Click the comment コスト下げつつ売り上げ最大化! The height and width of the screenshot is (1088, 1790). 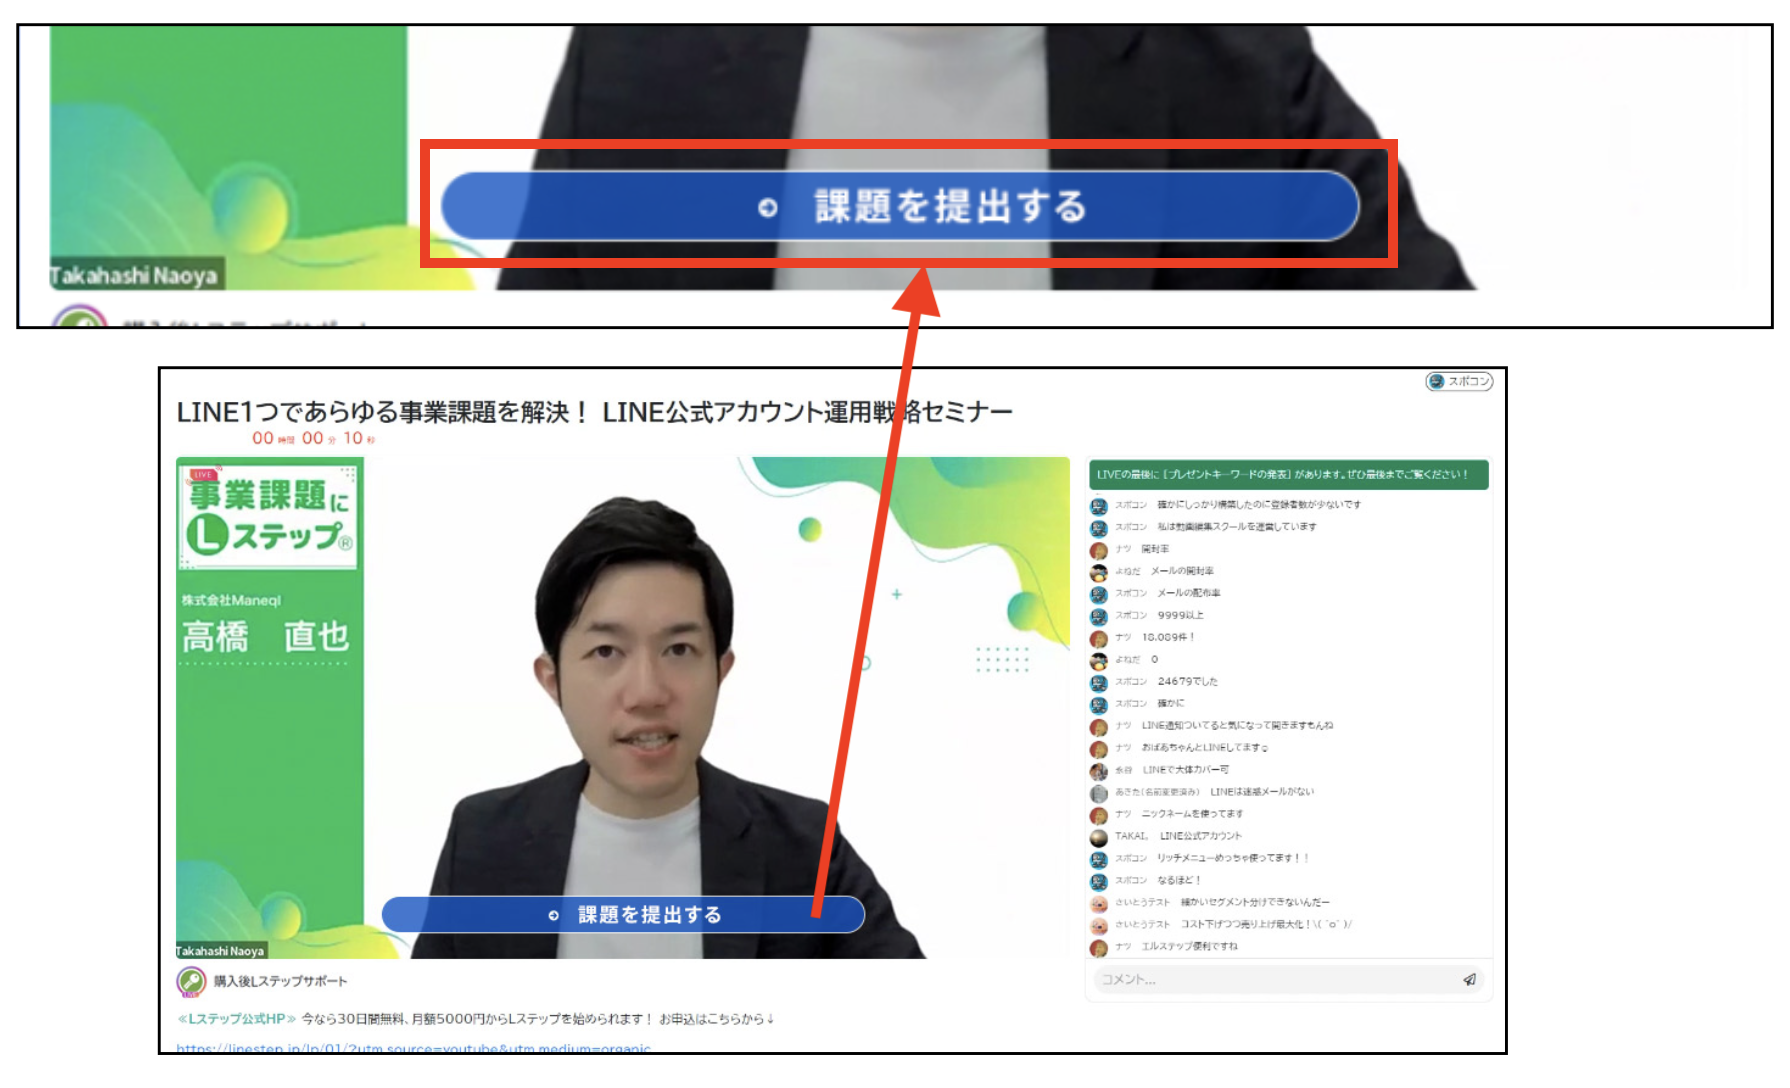1266,925
